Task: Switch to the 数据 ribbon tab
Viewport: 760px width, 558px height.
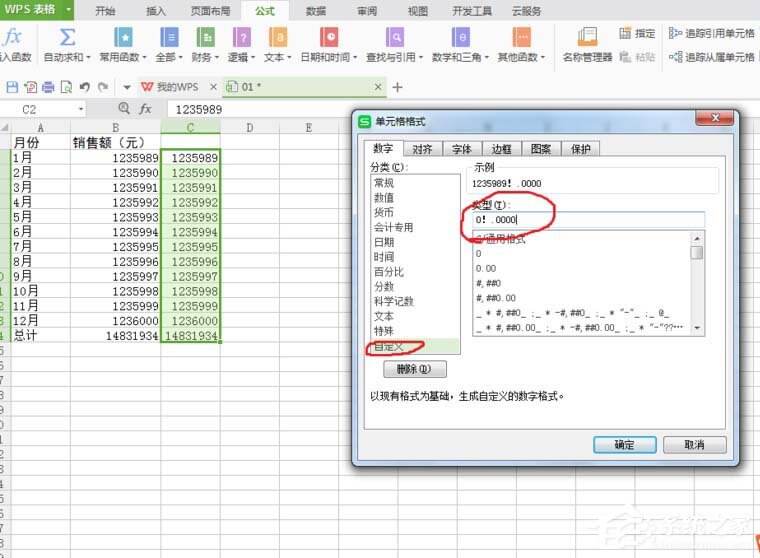Action: click(x=316, y=11)
